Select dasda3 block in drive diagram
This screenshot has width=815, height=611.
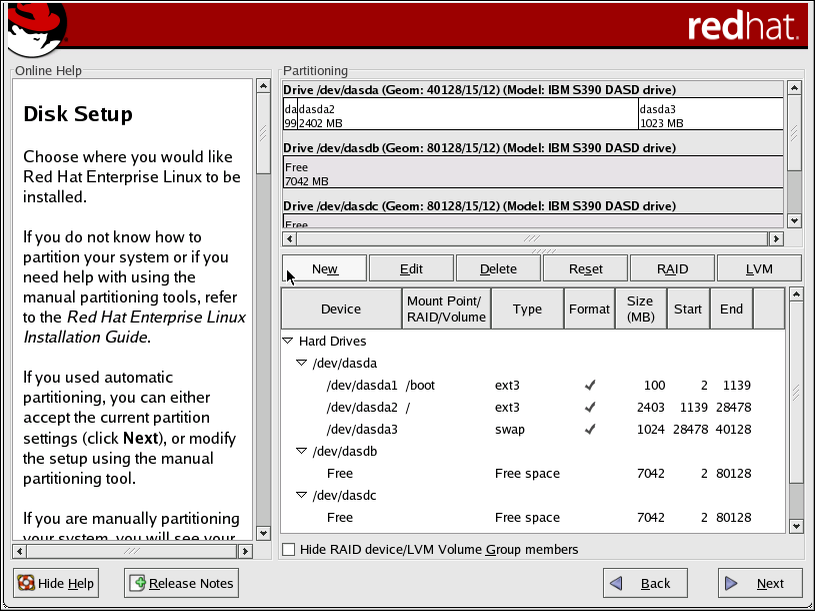click(709, 115)
